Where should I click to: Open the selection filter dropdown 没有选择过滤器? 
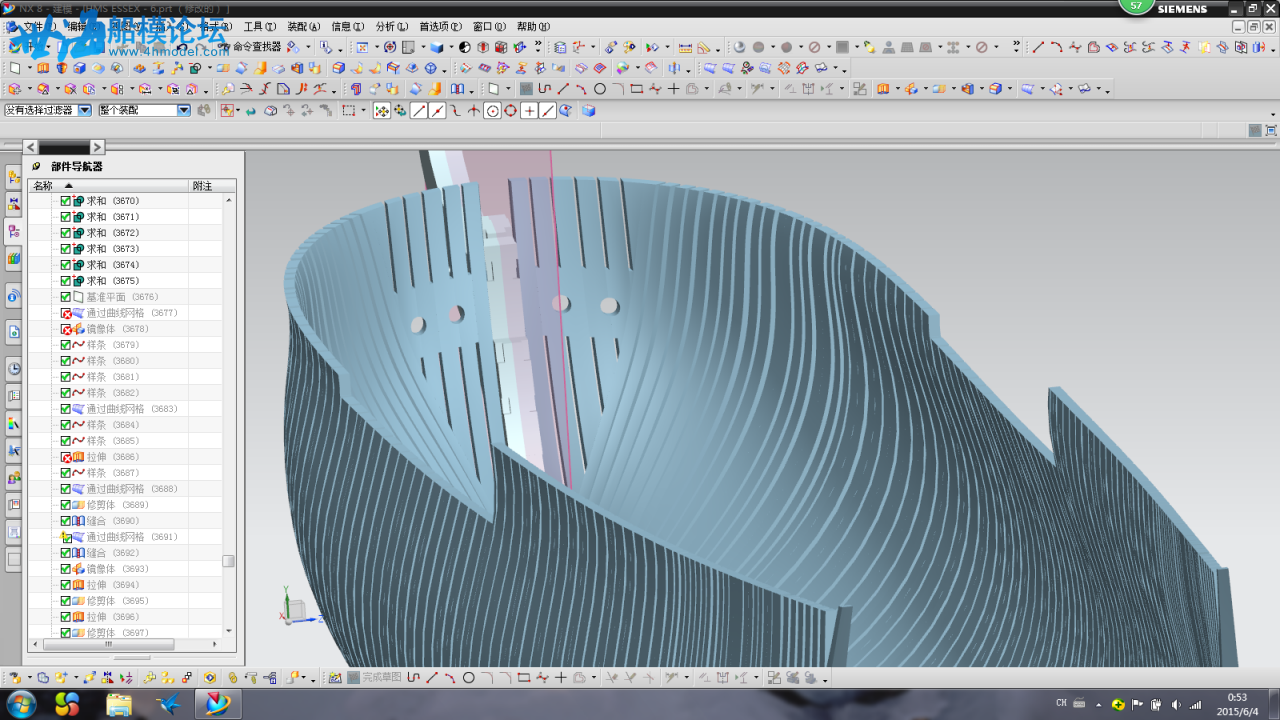pos(48,110)
